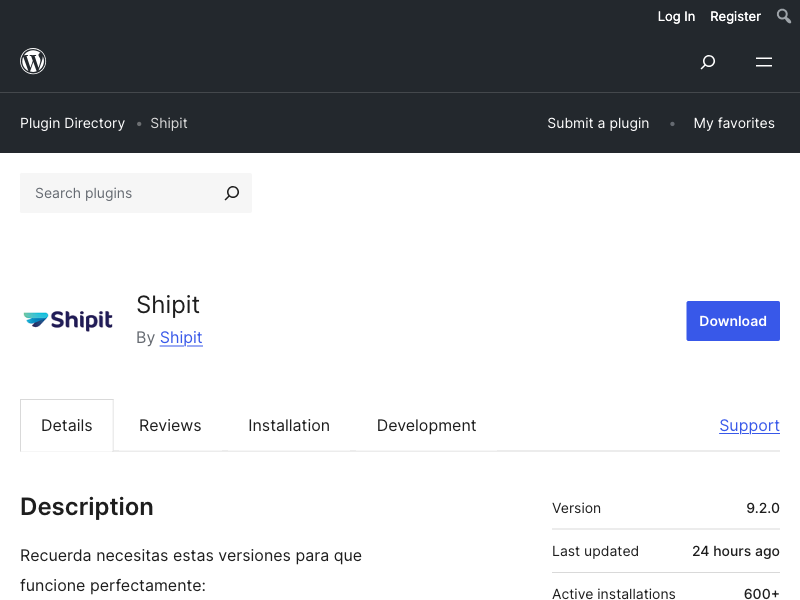The width and height of the screenshot is (800, 600).
Task: Download the Shipit plugin
Action: [x=733, y=321]
